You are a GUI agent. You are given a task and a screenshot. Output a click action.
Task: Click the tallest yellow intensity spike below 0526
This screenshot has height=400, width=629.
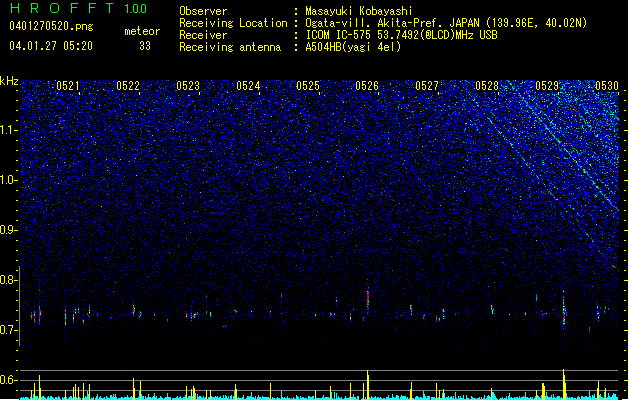[x=368, y=385]
